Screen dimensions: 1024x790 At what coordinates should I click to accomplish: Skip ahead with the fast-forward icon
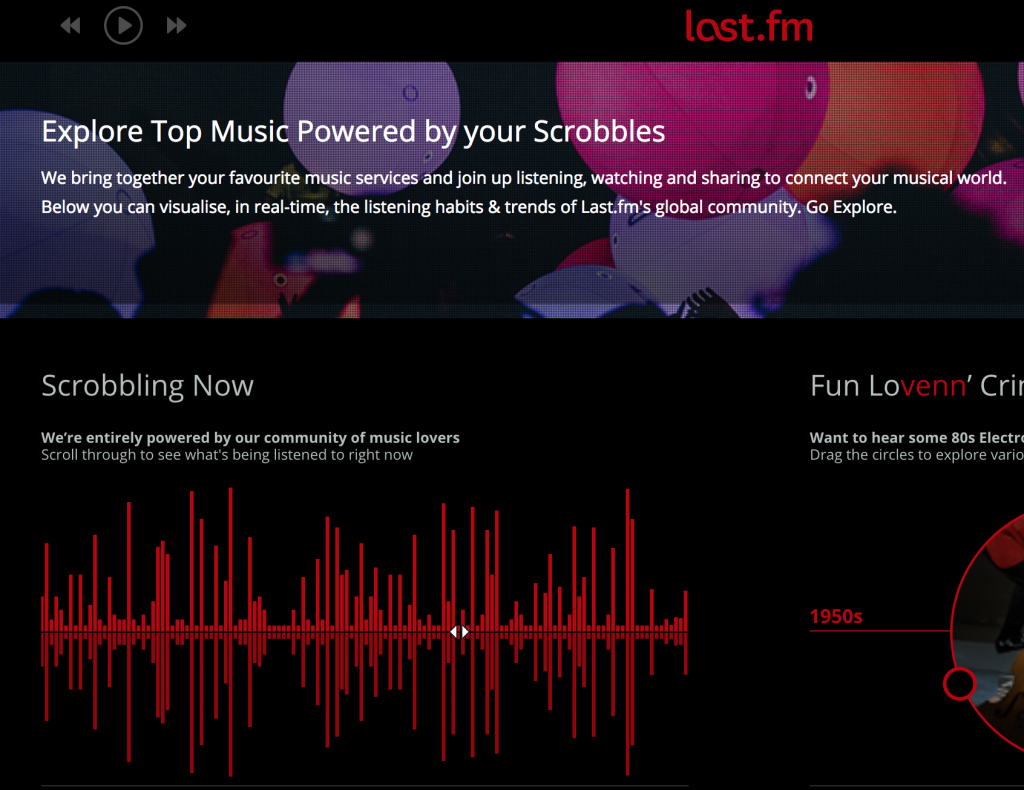[x=176, y=25]
